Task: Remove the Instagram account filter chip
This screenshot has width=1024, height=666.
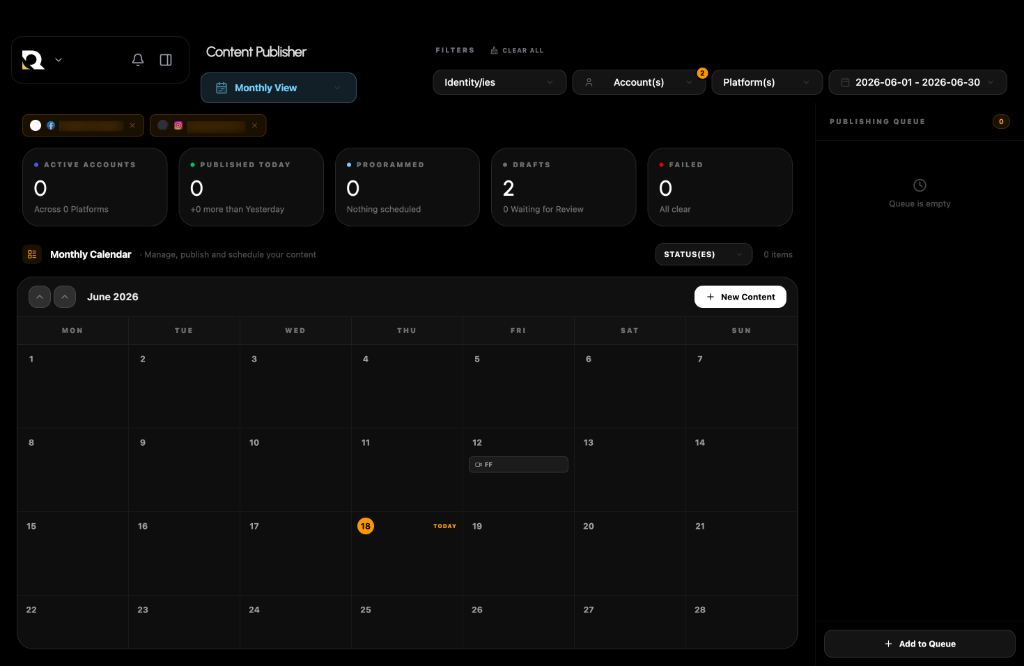Action: coord(255,125)
